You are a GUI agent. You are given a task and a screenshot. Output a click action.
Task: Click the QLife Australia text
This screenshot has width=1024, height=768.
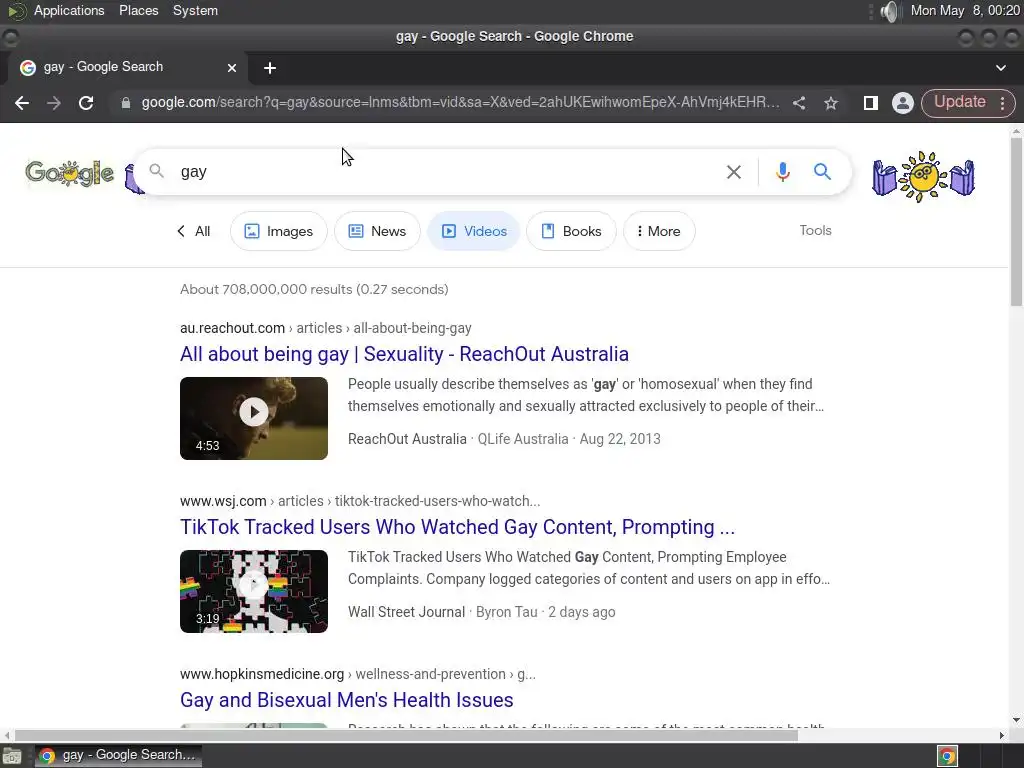[x=523, y=439]
